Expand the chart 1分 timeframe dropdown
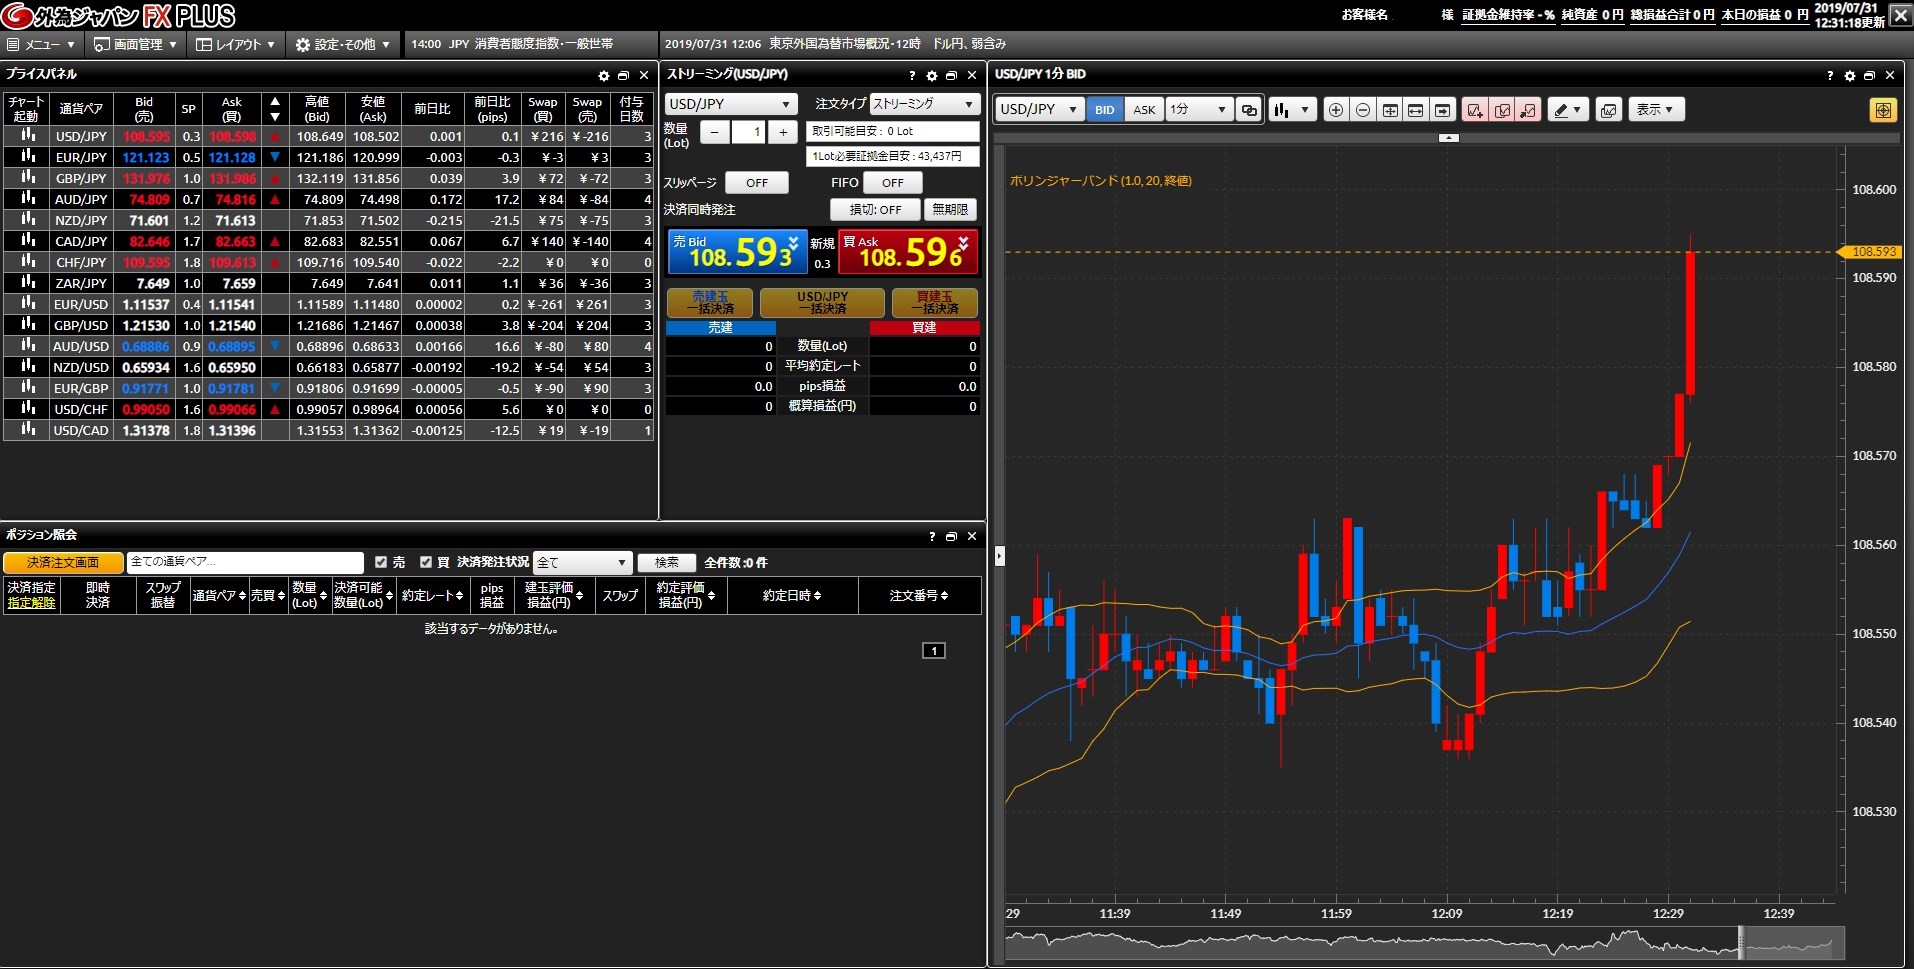Viewport: 1914px width, 969px height. click(x=1198, y=110)
